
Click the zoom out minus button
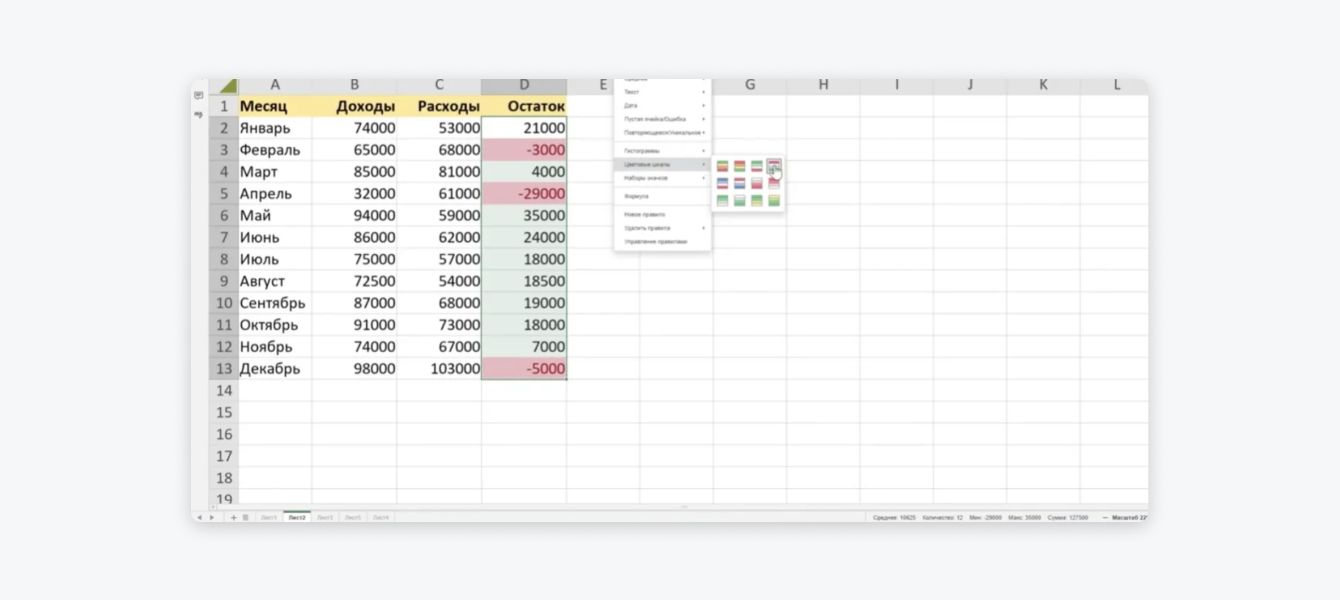pos(1104,518)
